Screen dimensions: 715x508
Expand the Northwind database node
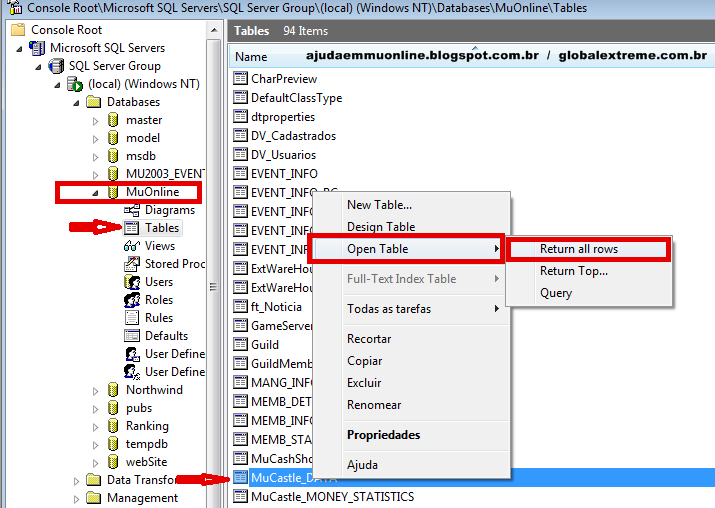(95, 391)
